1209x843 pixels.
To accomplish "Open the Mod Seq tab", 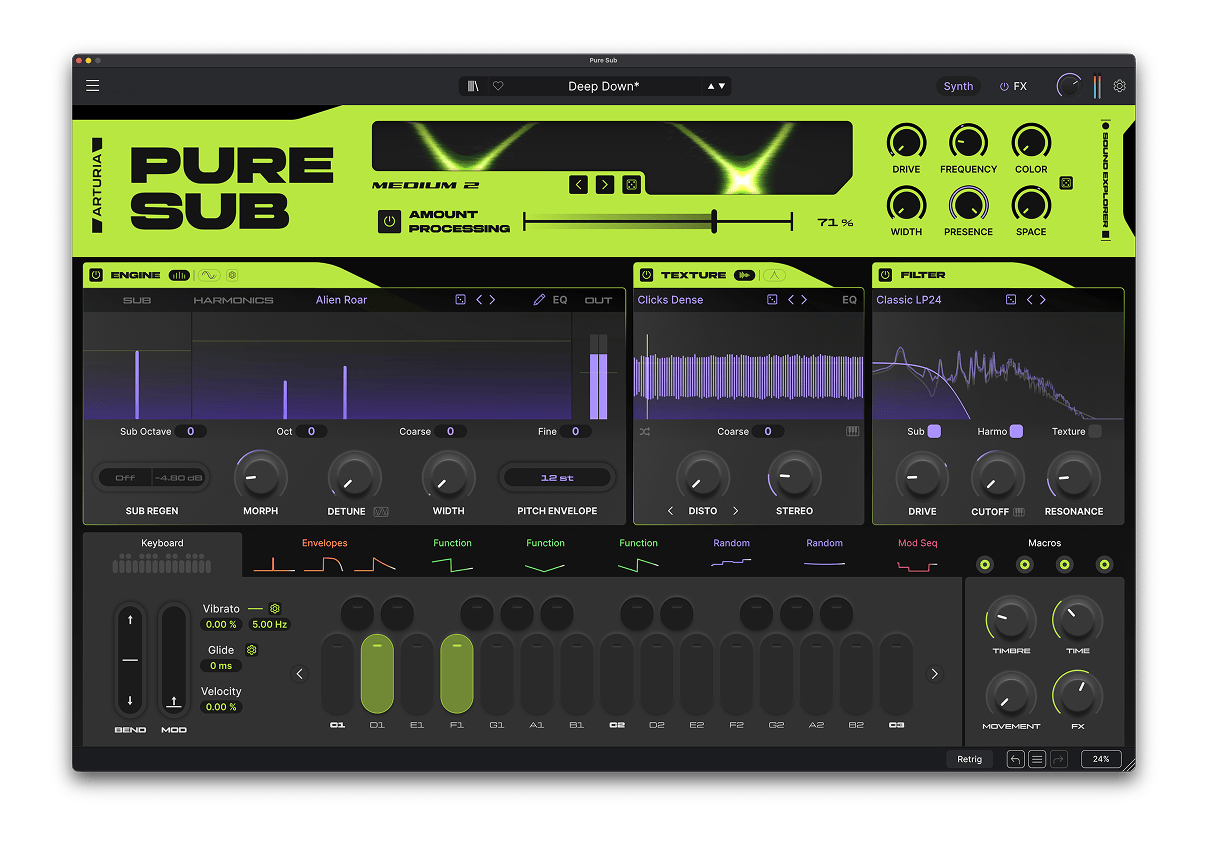I will tap(917, 555).
